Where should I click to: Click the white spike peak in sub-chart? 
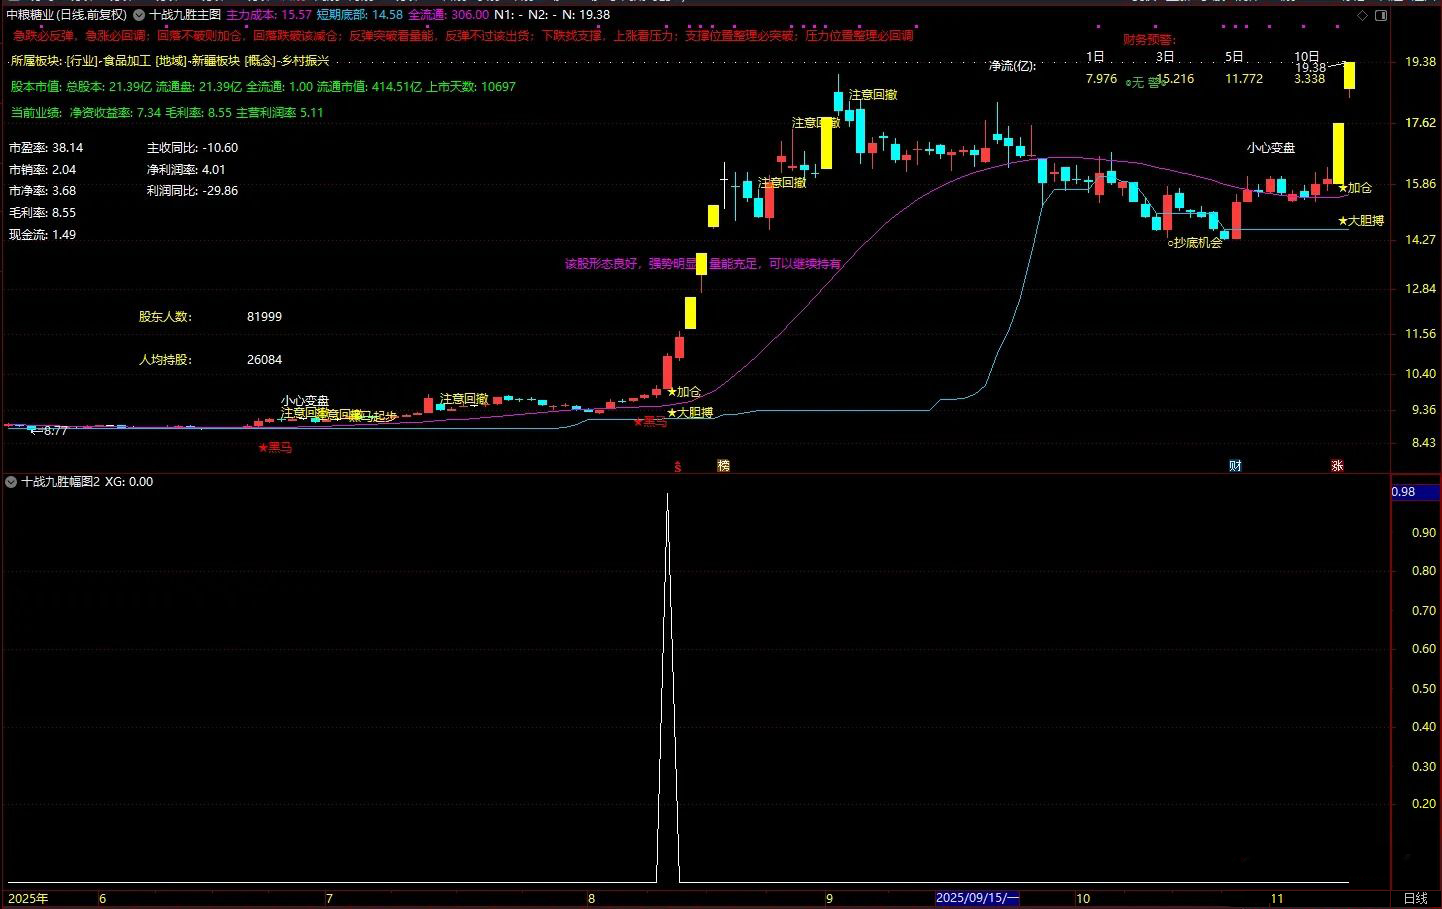(667, 495)
